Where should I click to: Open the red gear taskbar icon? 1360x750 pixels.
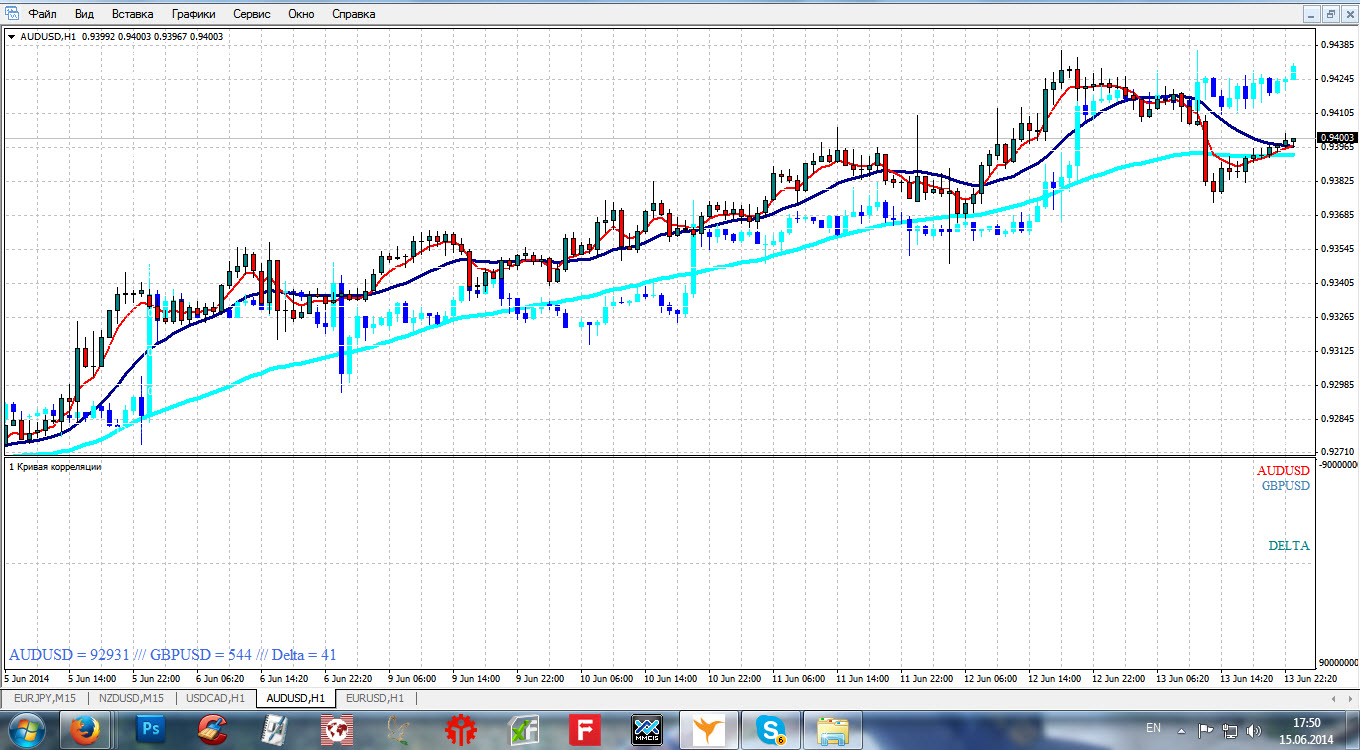(460, 730)
